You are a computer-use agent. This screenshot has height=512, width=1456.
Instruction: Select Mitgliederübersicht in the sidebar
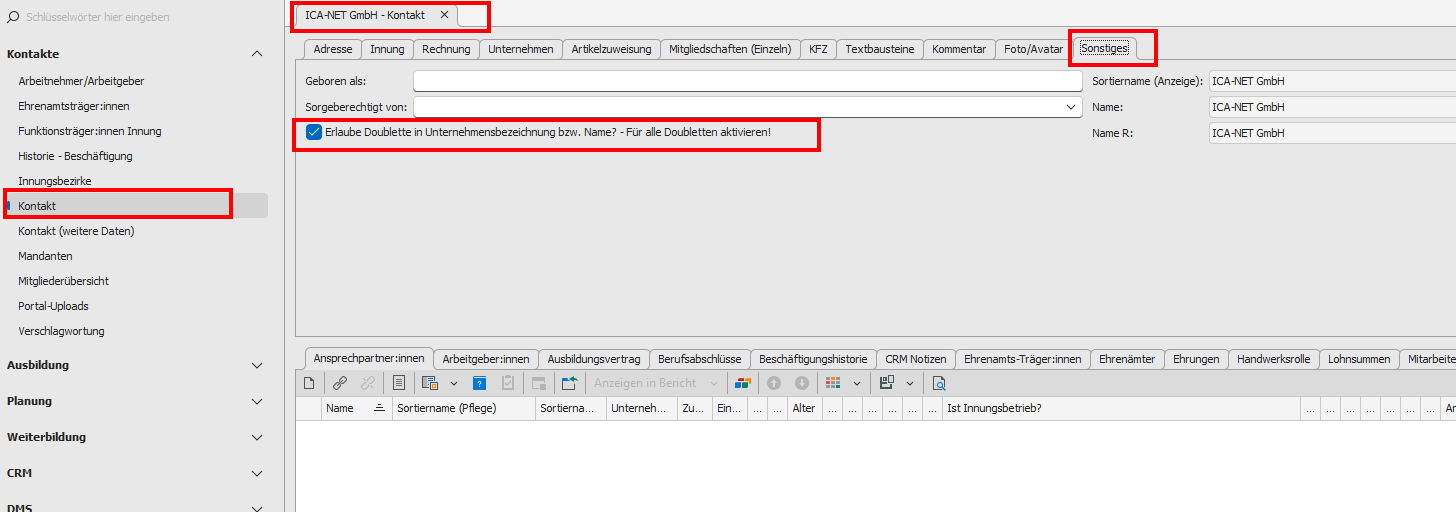[x=64, y=281]
